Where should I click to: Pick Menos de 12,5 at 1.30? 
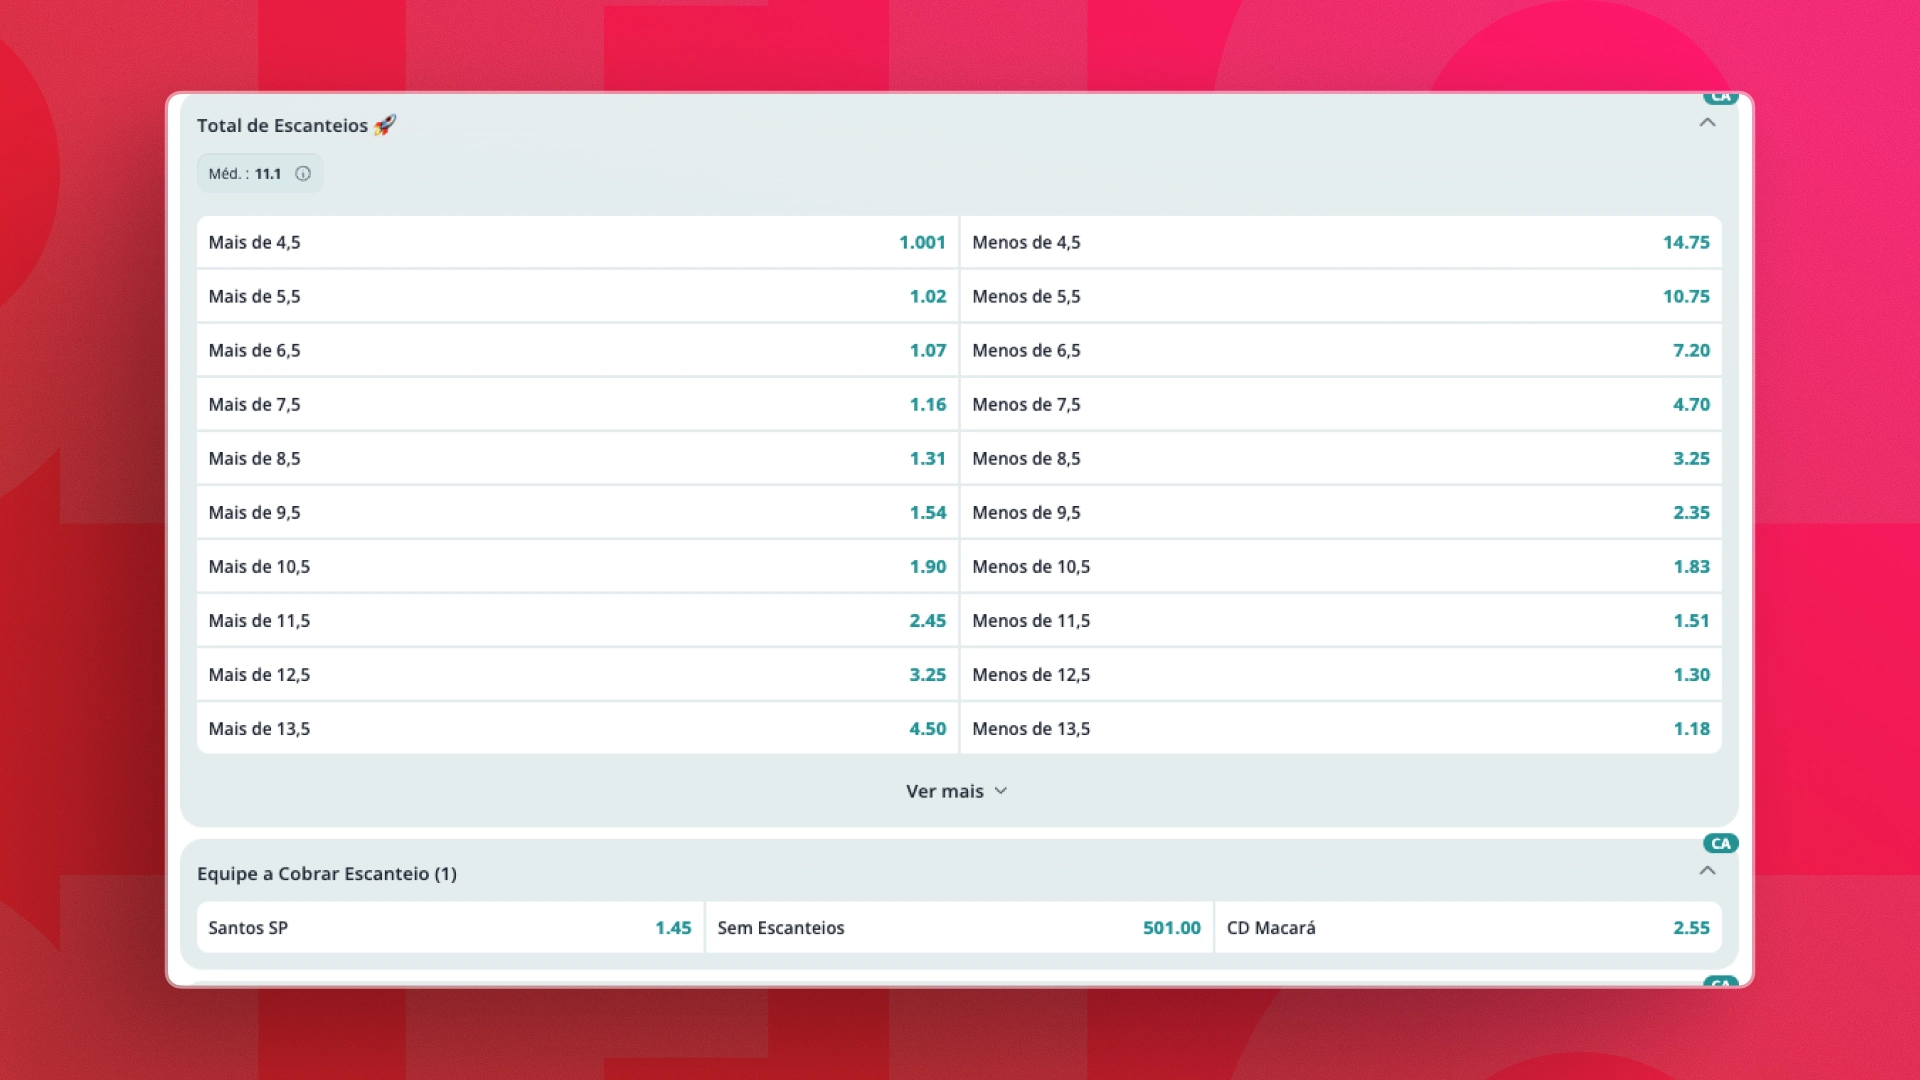1341,674
